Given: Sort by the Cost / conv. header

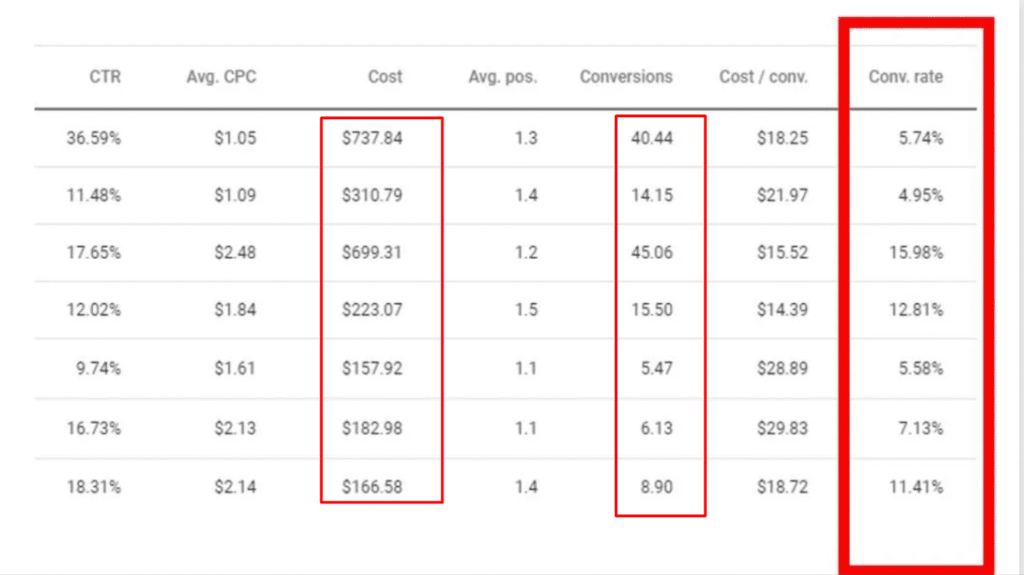Looking at the screenshot, I should (x=763, y=77).
